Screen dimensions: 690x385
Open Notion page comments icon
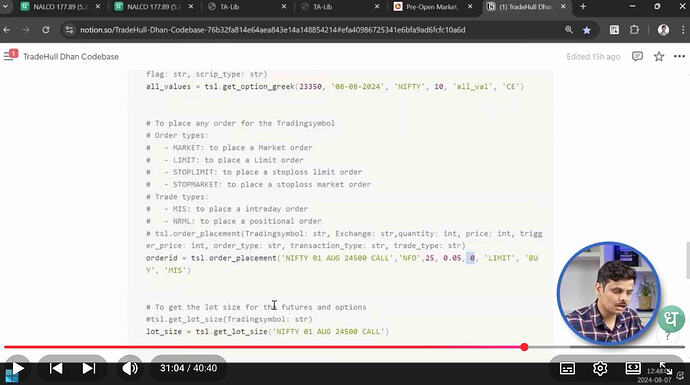637,56
